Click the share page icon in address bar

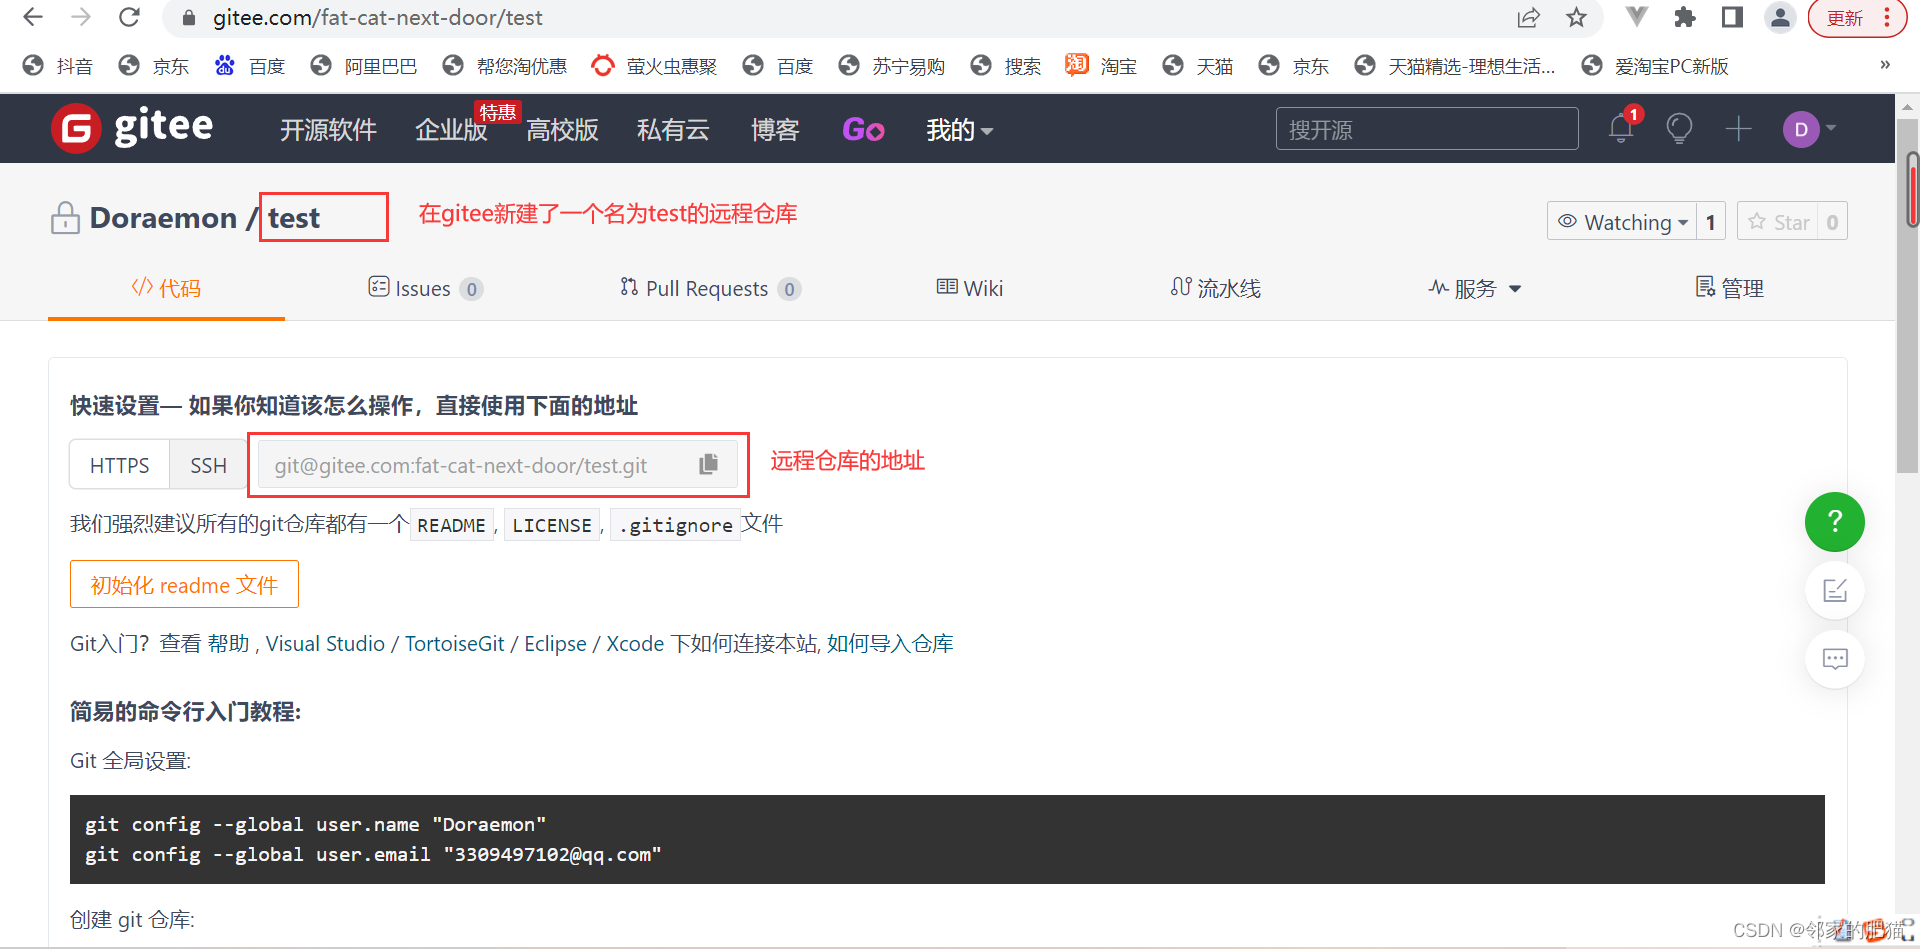click(1528, 17)
